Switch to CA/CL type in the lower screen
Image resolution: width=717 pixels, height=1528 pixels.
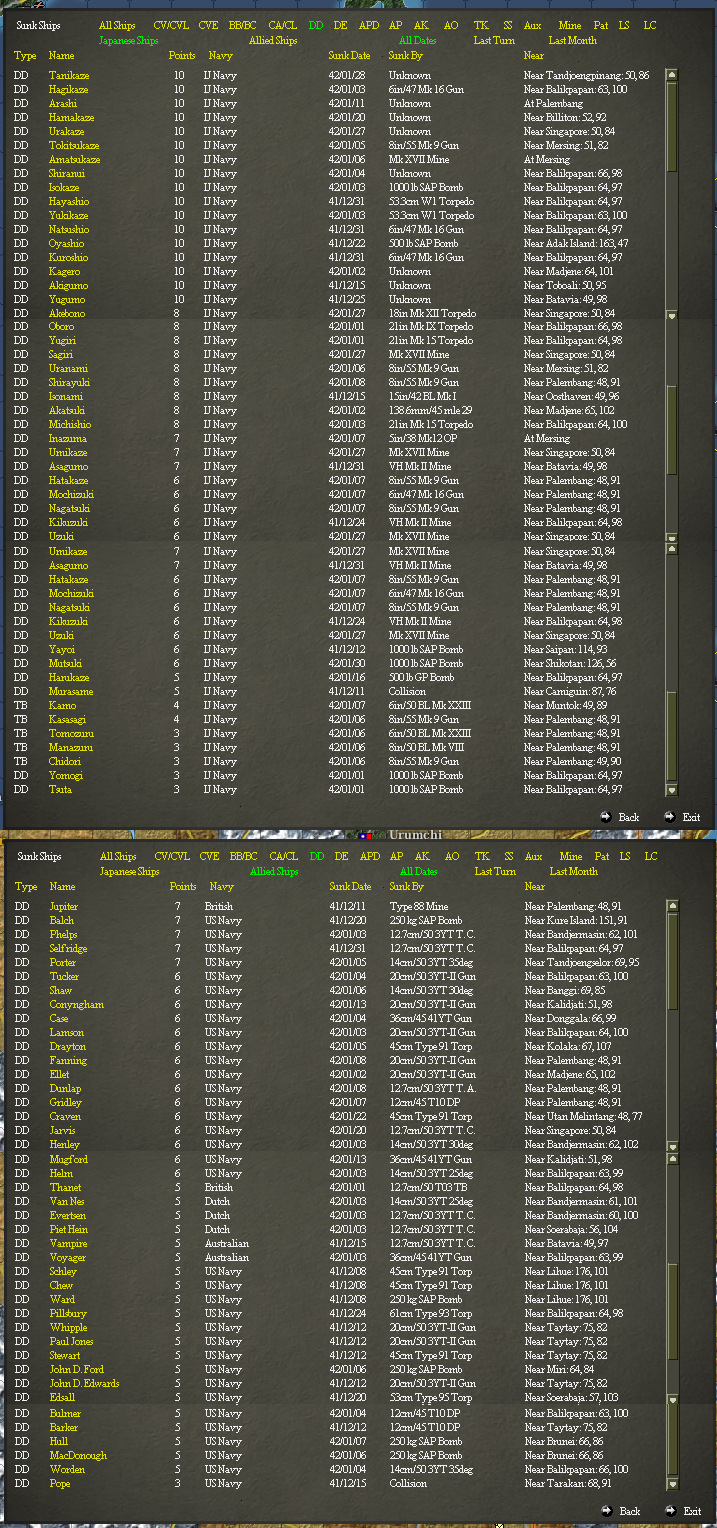click(284, 856)
